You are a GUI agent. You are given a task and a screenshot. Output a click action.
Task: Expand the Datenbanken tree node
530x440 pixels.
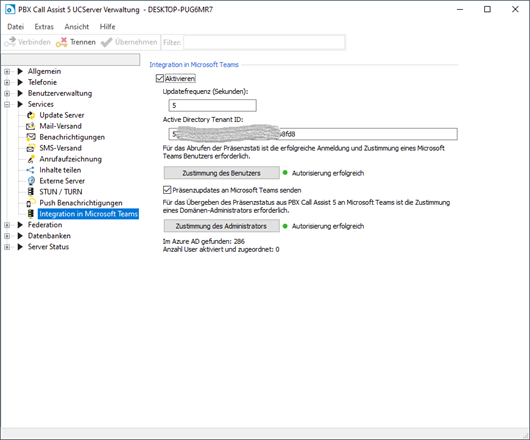click(7, 236)
